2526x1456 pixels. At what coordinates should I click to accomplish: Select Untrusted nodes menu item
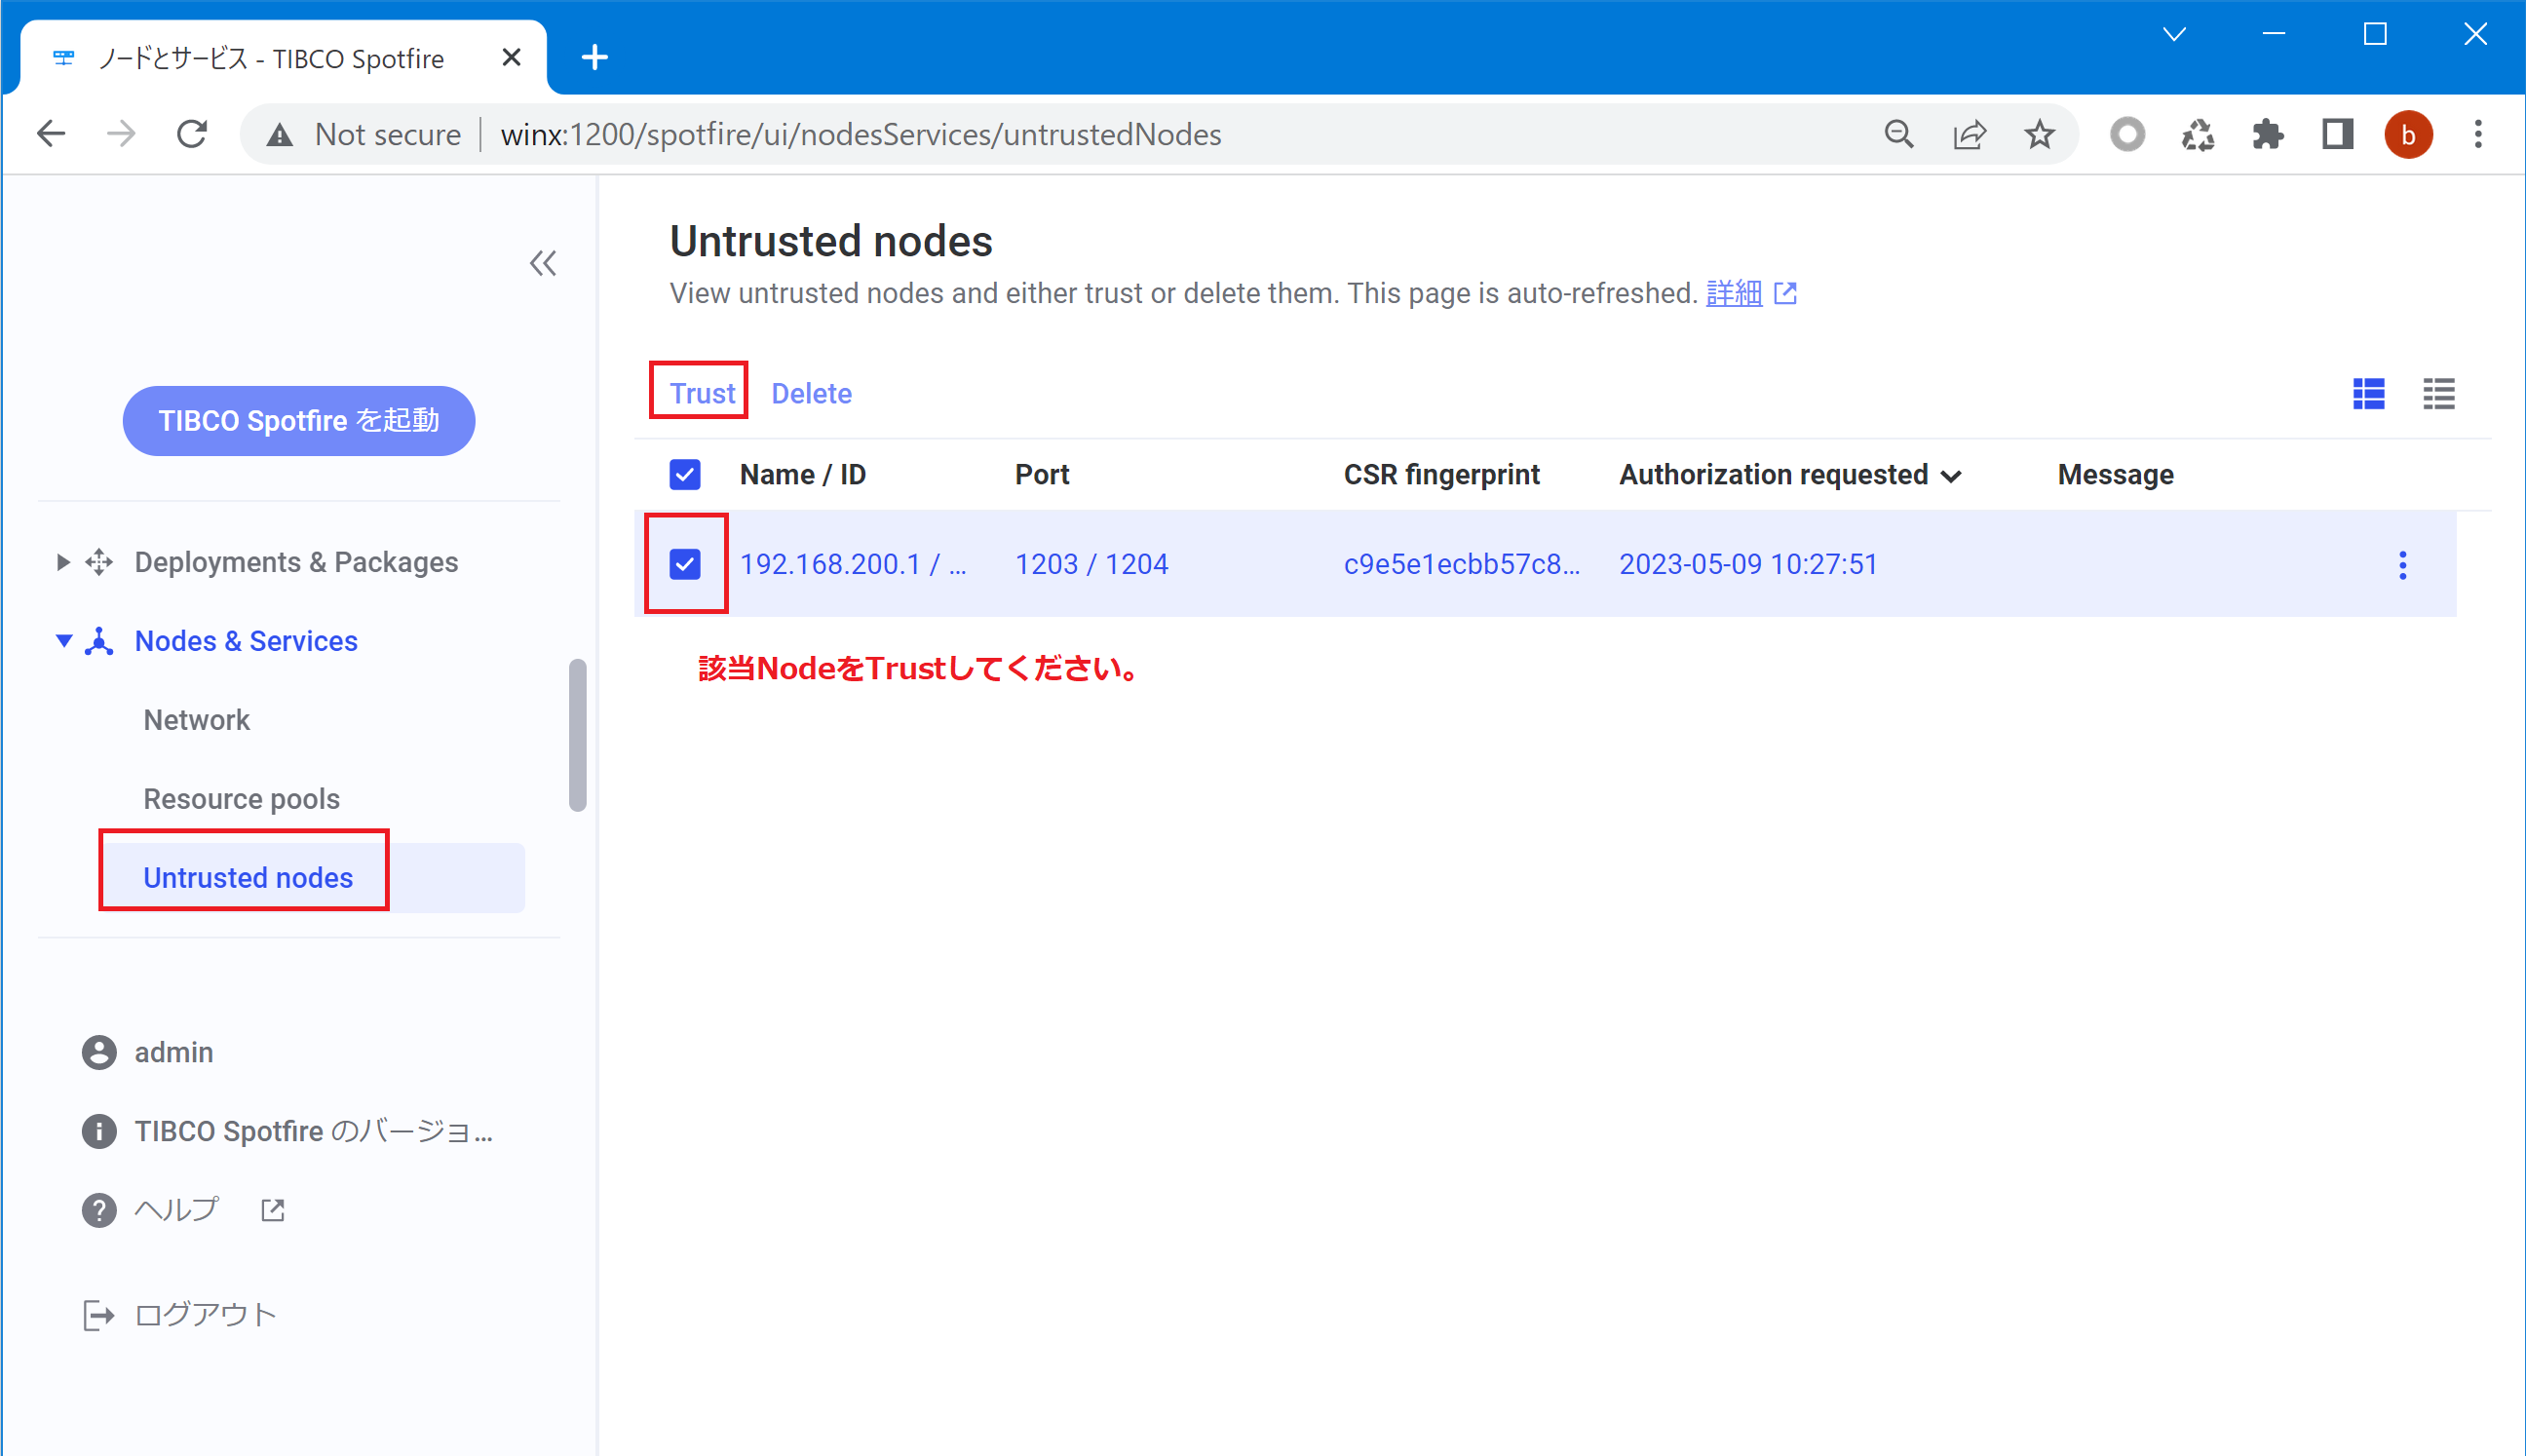tap(315, 877)
